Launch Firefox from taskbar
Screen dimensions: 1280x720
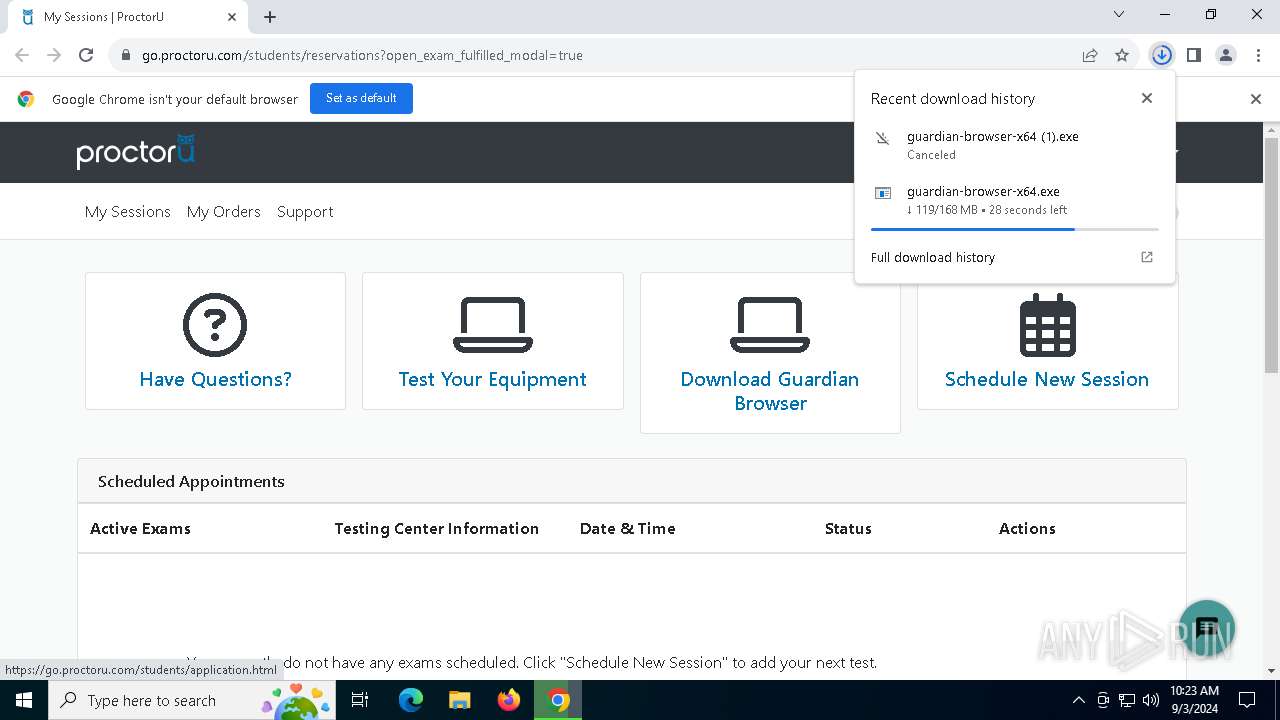pyautogui.click(x=509, y=700)
